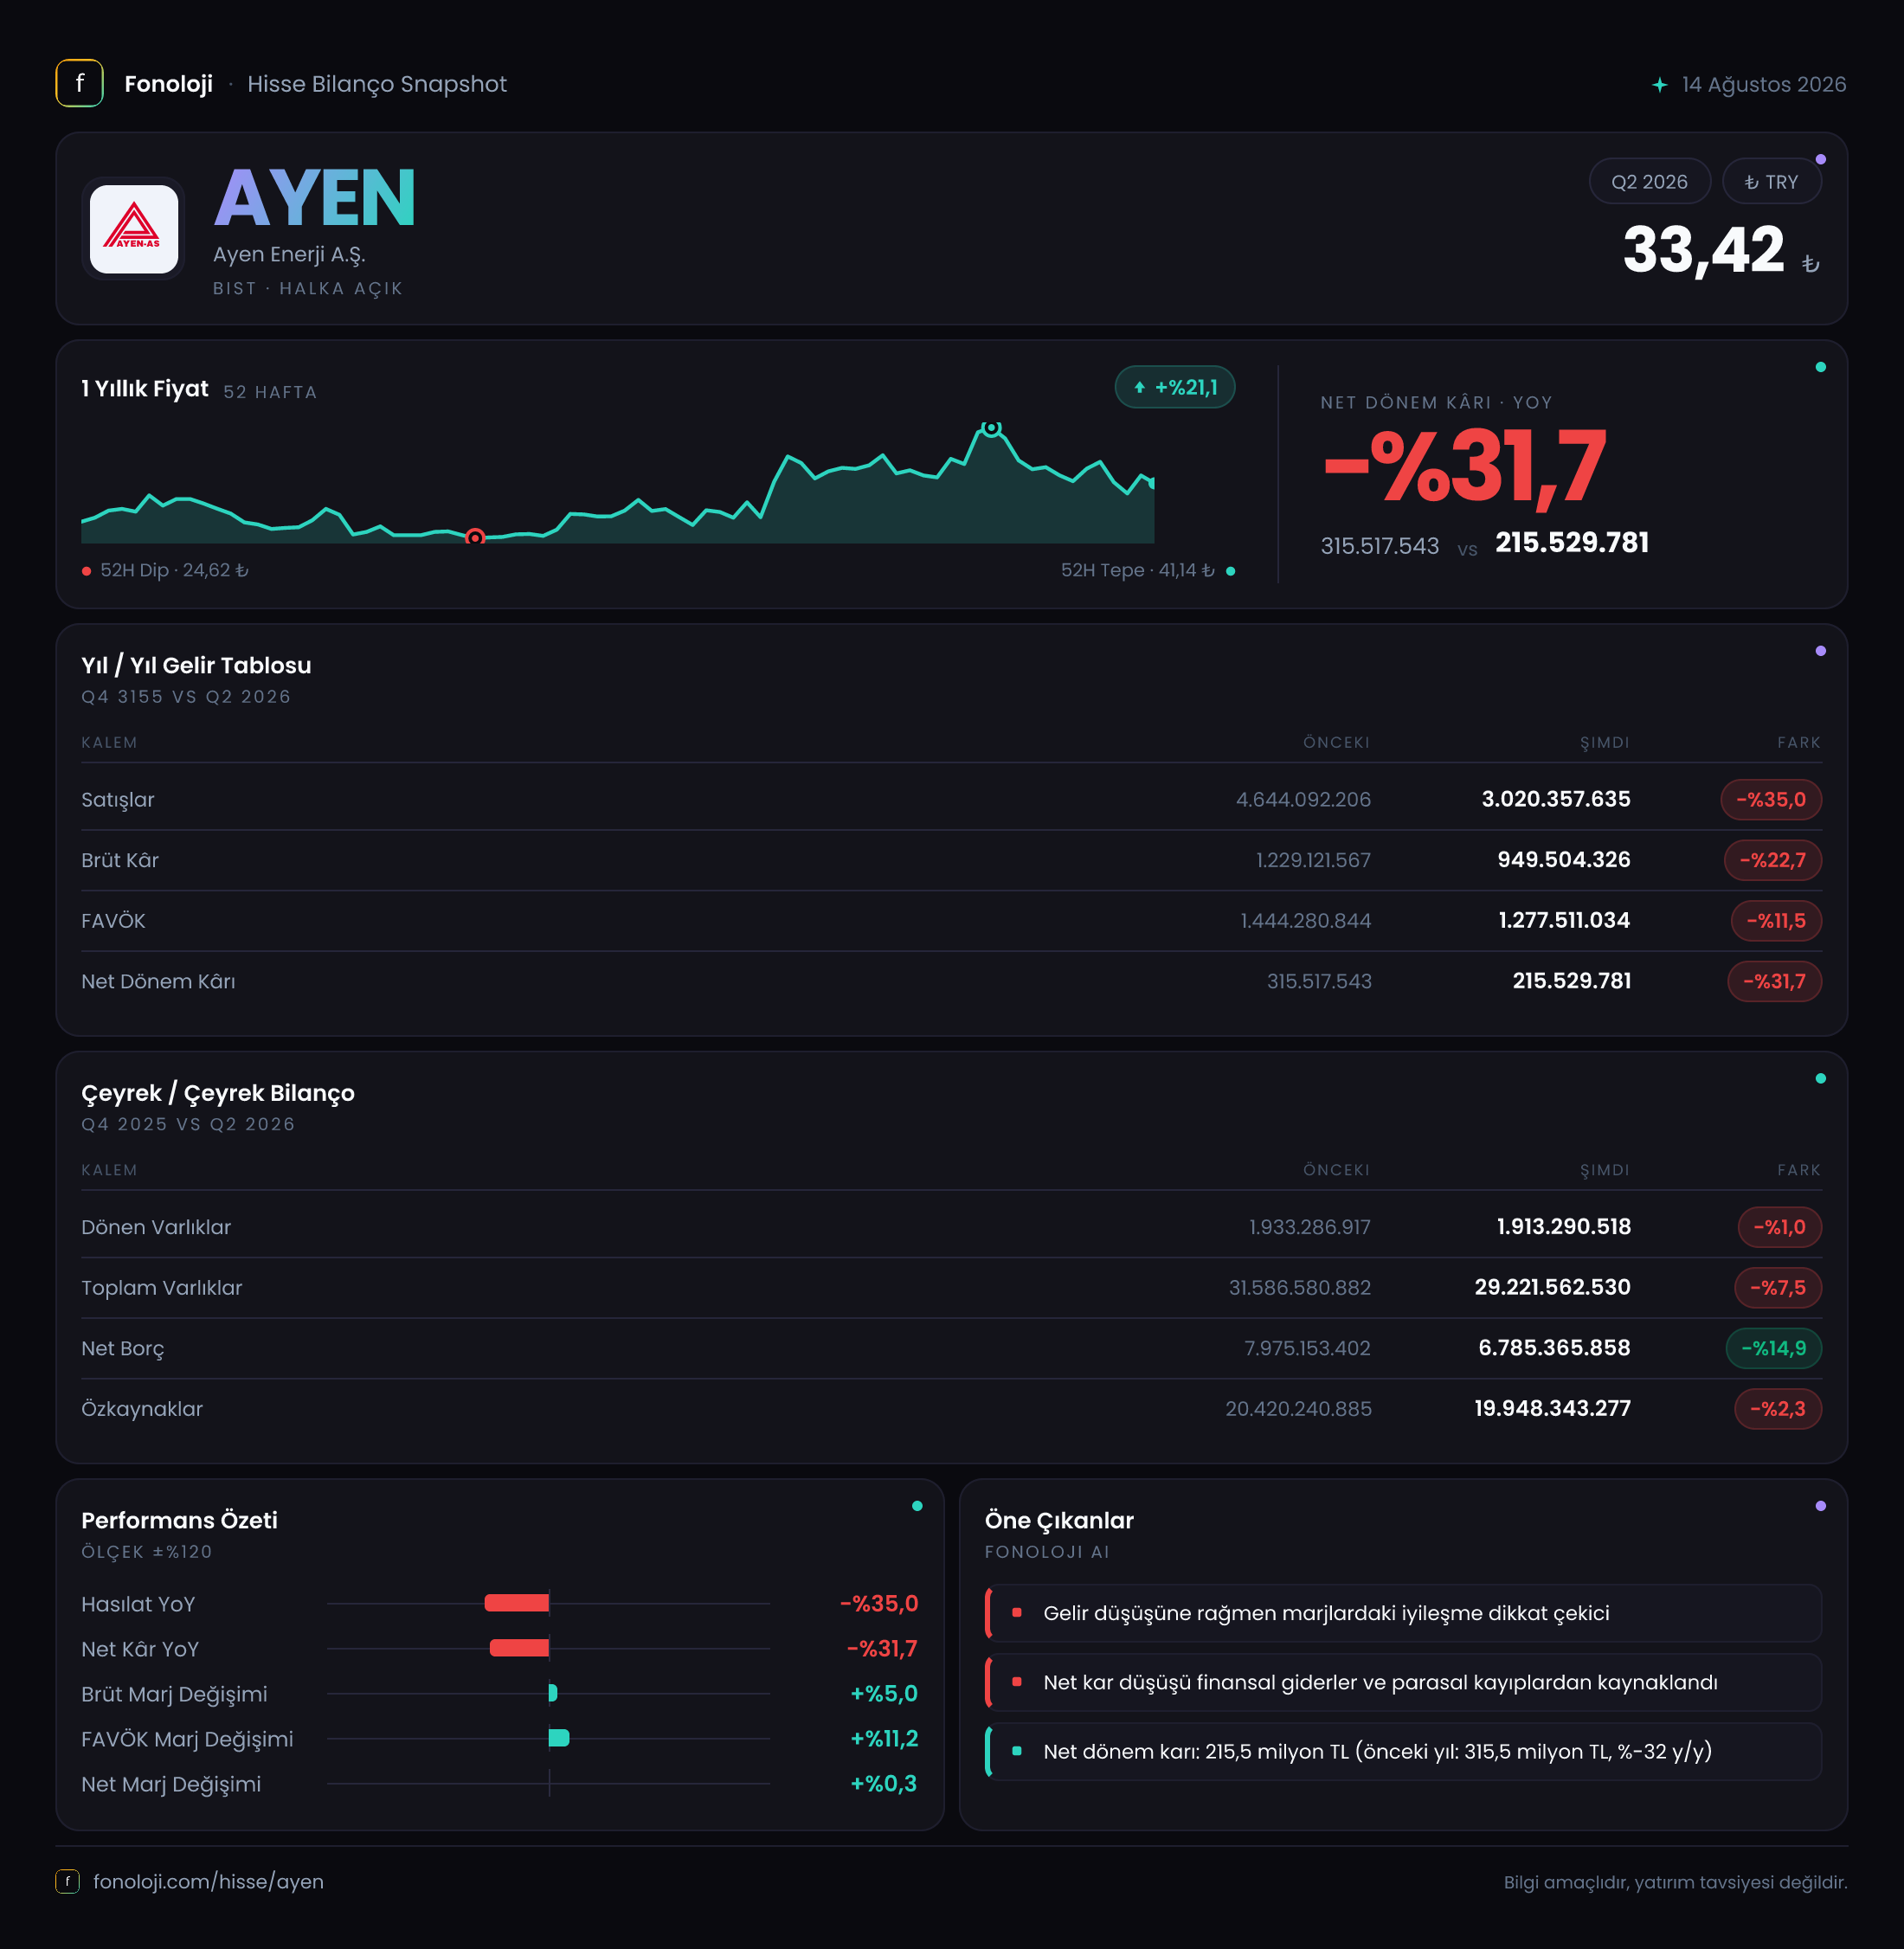Viewport: 1904px width, 1949px height.
Task: Click the Fonoloji brand name in the header
Action: (x=168, y=84)
